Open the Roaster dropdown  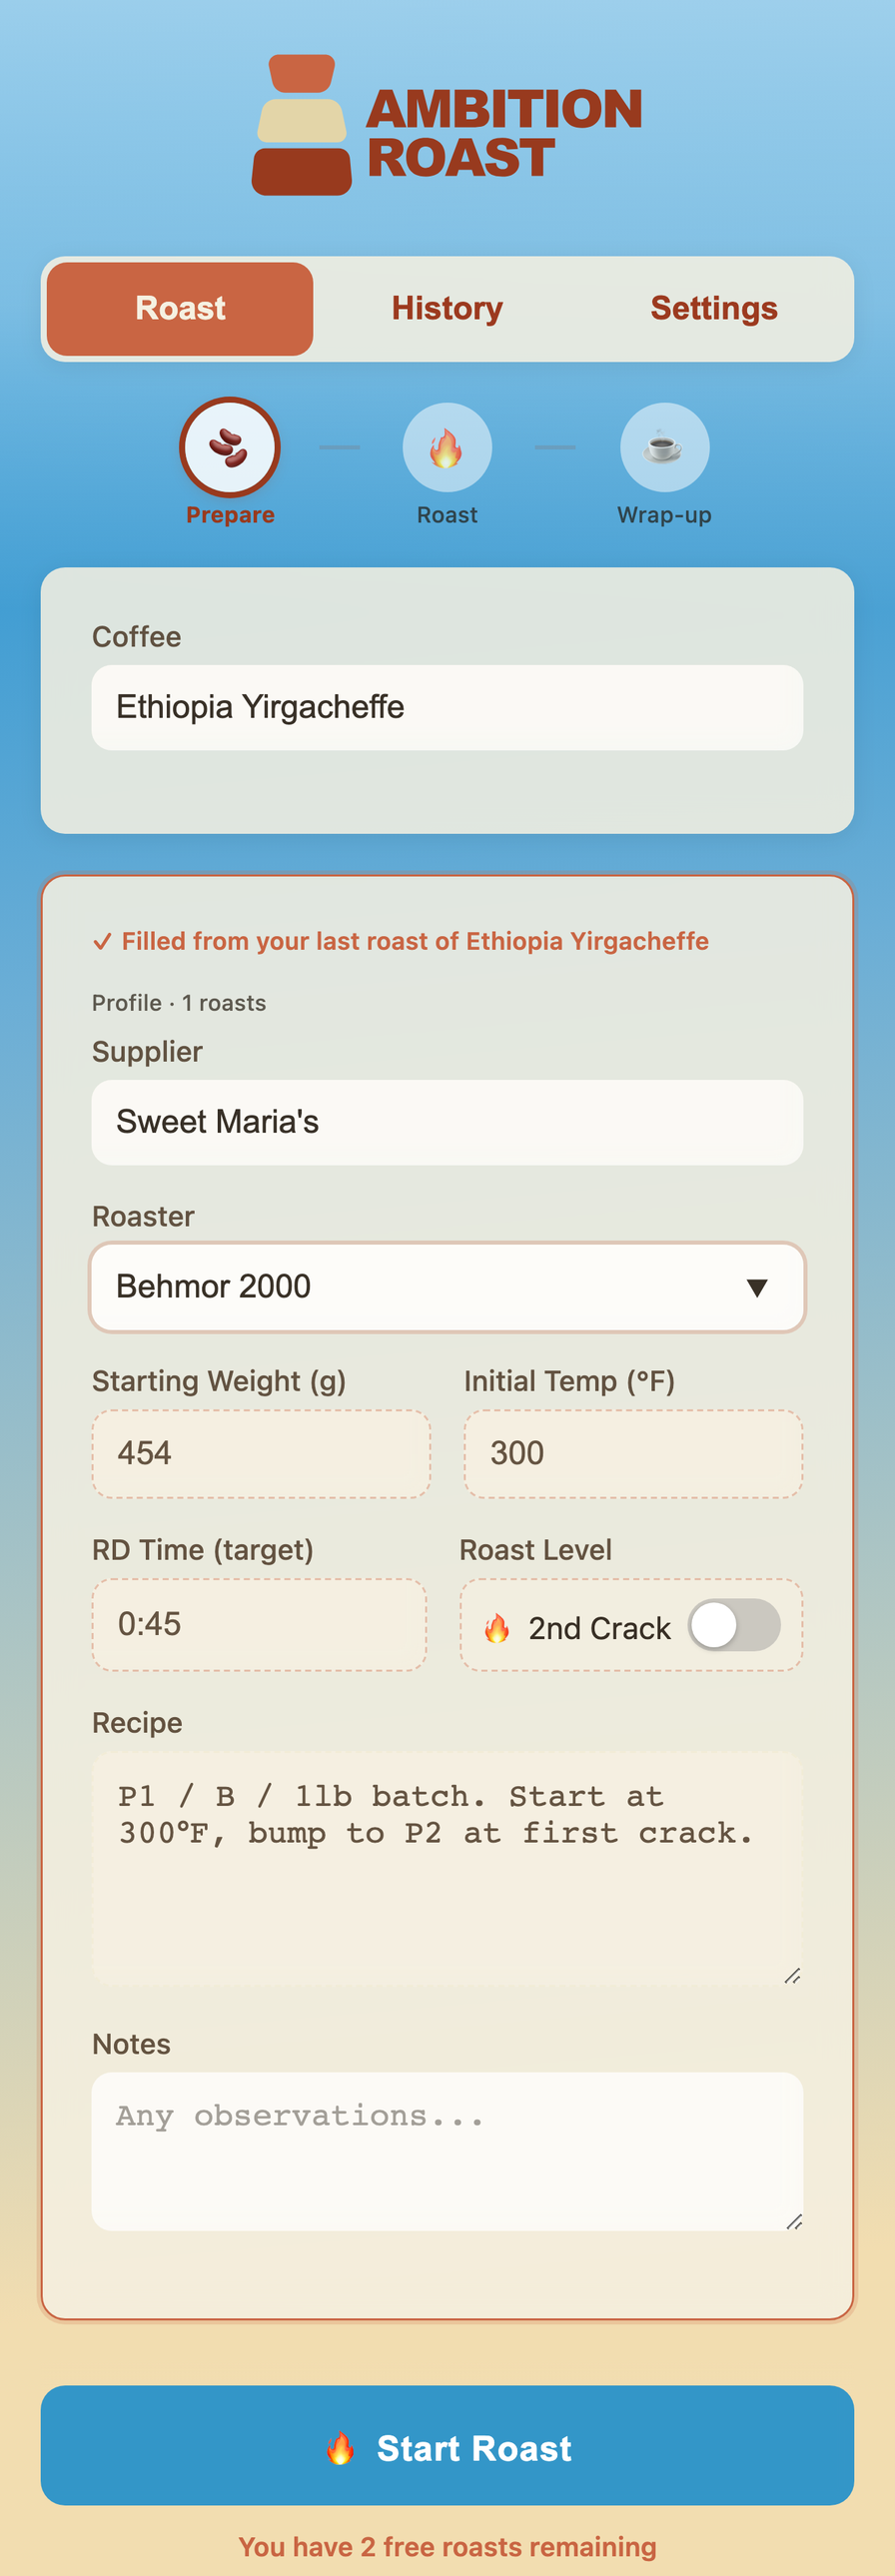click(x=447, y=1287)
